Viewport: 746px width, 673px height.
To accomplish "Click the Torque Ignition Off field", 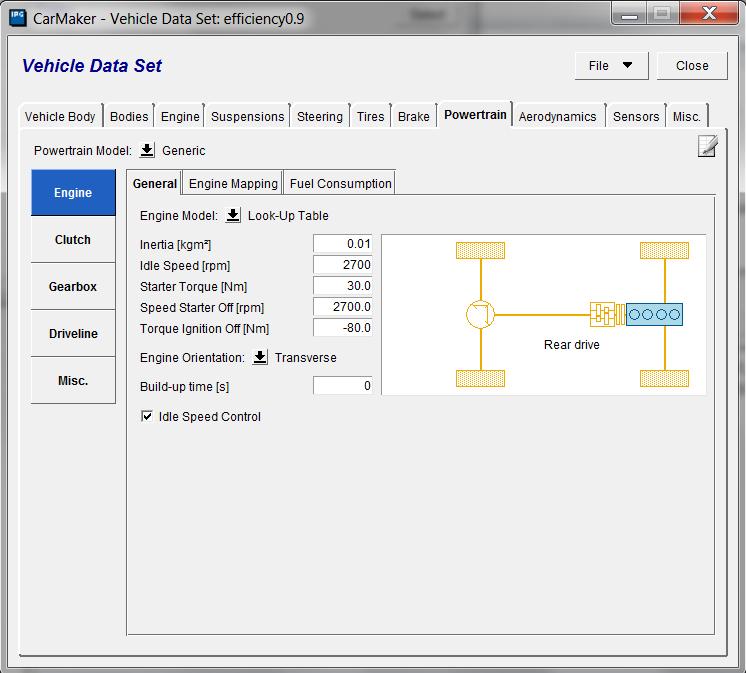I will 343,327.
